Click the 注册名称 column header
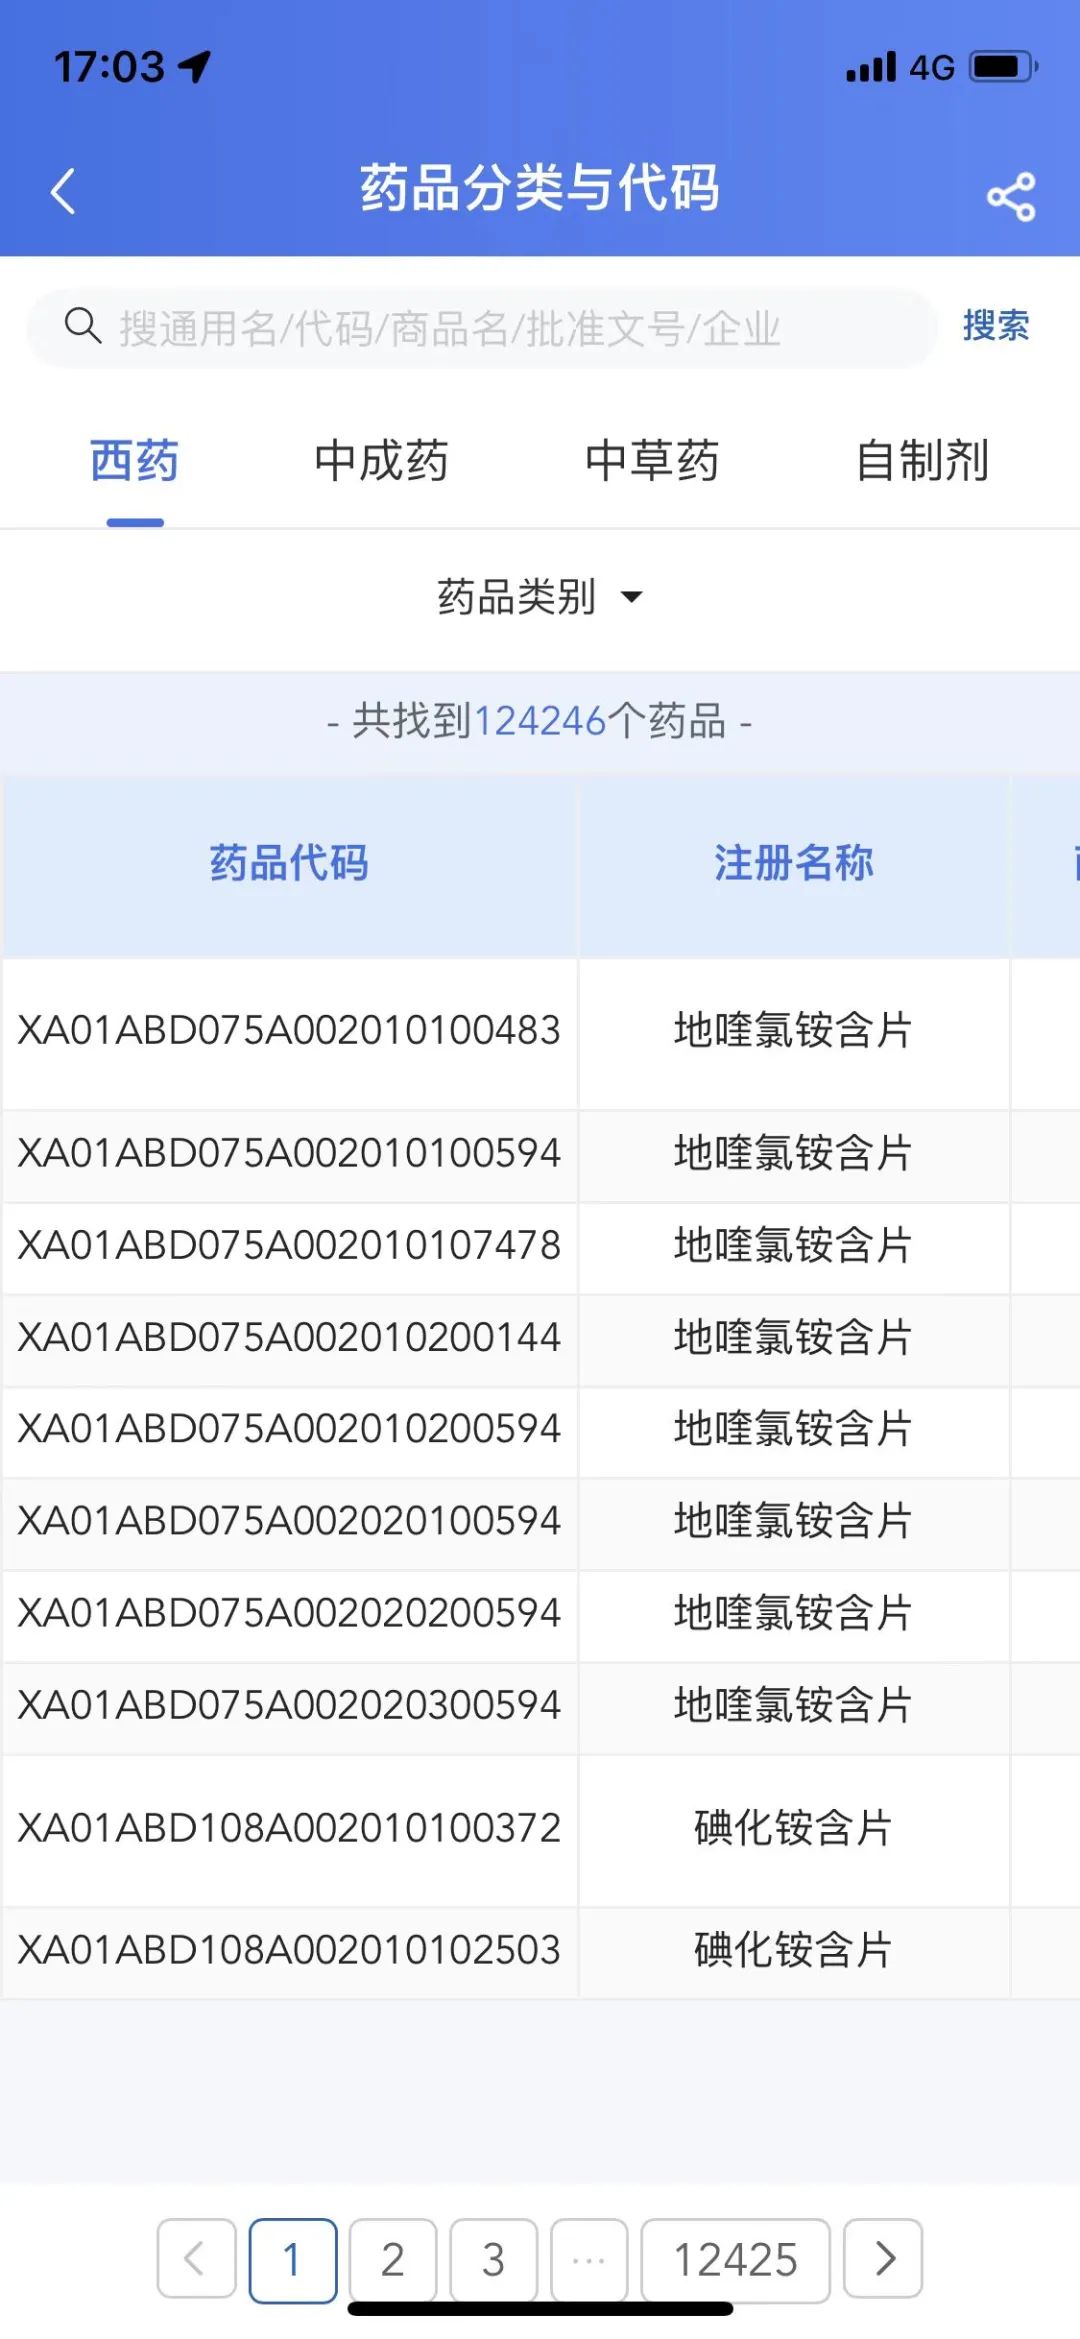 click(x=794, y=863)
